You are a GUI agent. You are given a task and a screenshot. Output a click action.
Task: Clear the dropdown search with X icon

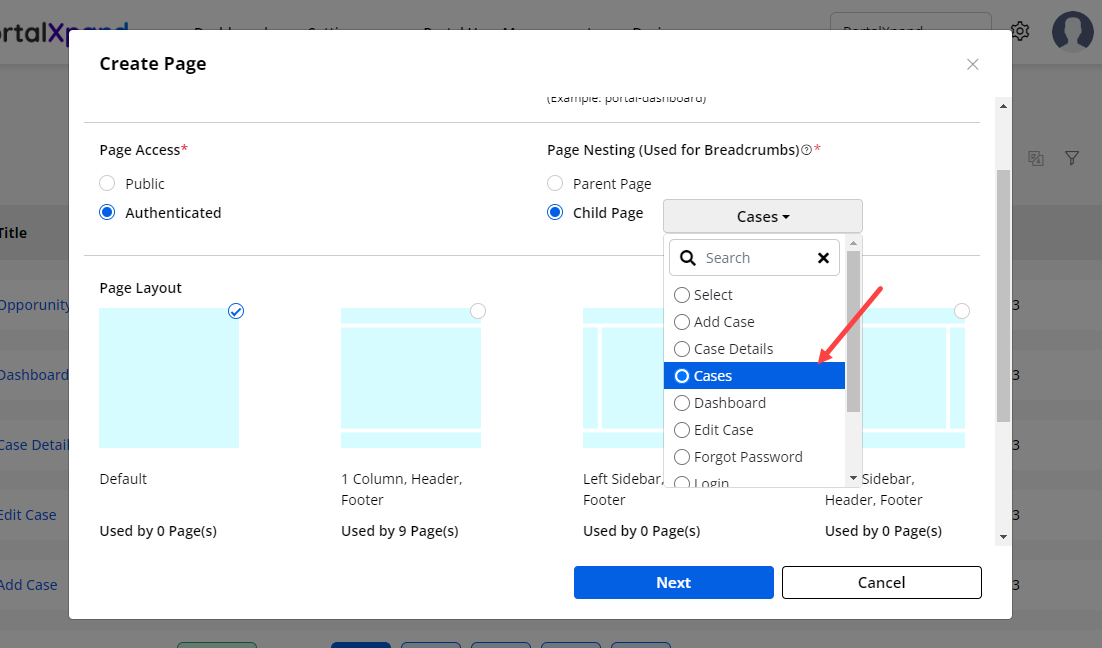point(823,258)
